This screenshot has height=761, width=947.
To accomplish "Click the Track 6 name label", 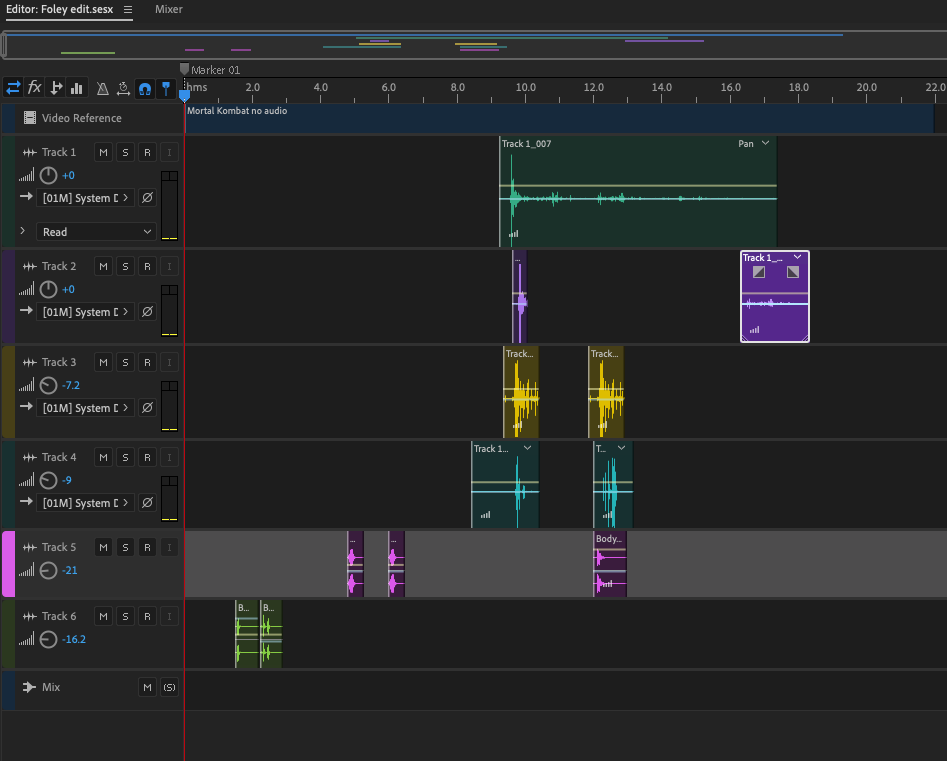I will 59,617.
